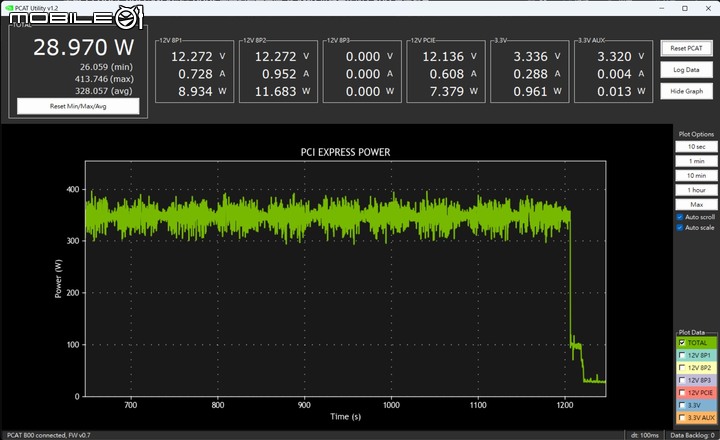Click the 3.3V wattage 0.961
Image resolution: width=720 pixels, height=440 pixels.
[530, 91]
